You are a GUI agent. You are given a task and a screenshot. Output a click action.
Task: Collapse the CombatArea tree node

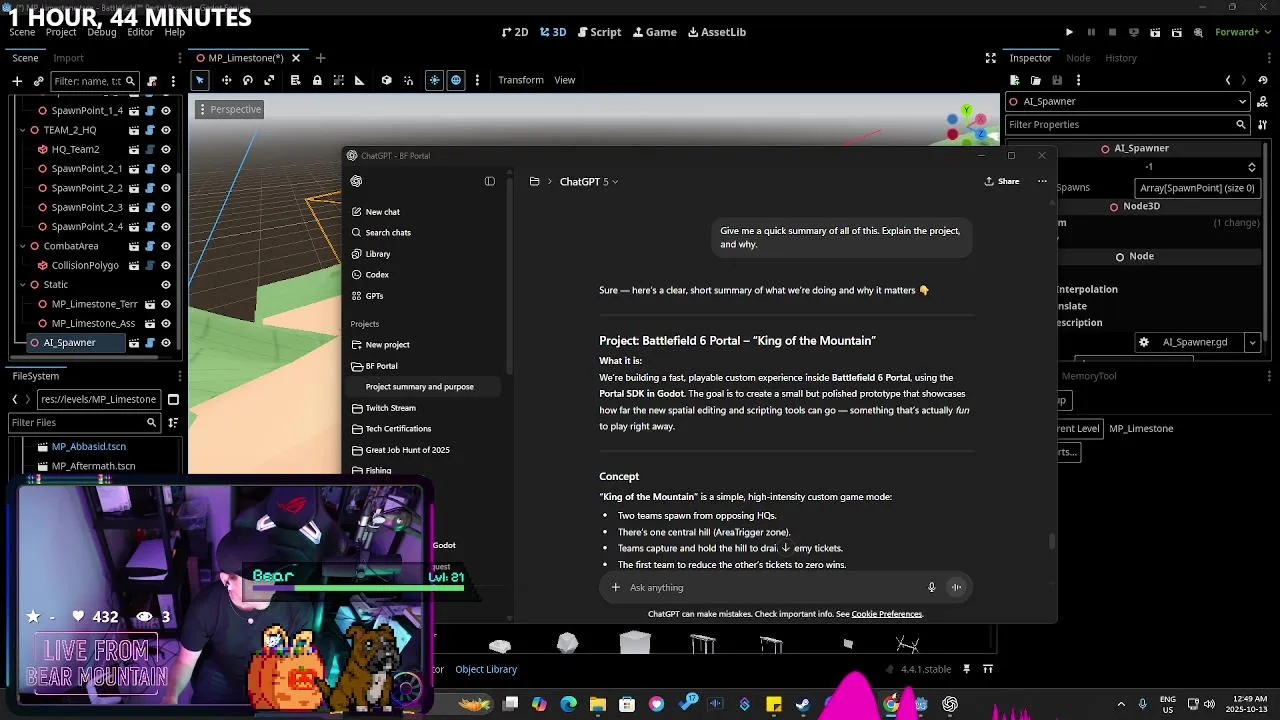[22, 246]
